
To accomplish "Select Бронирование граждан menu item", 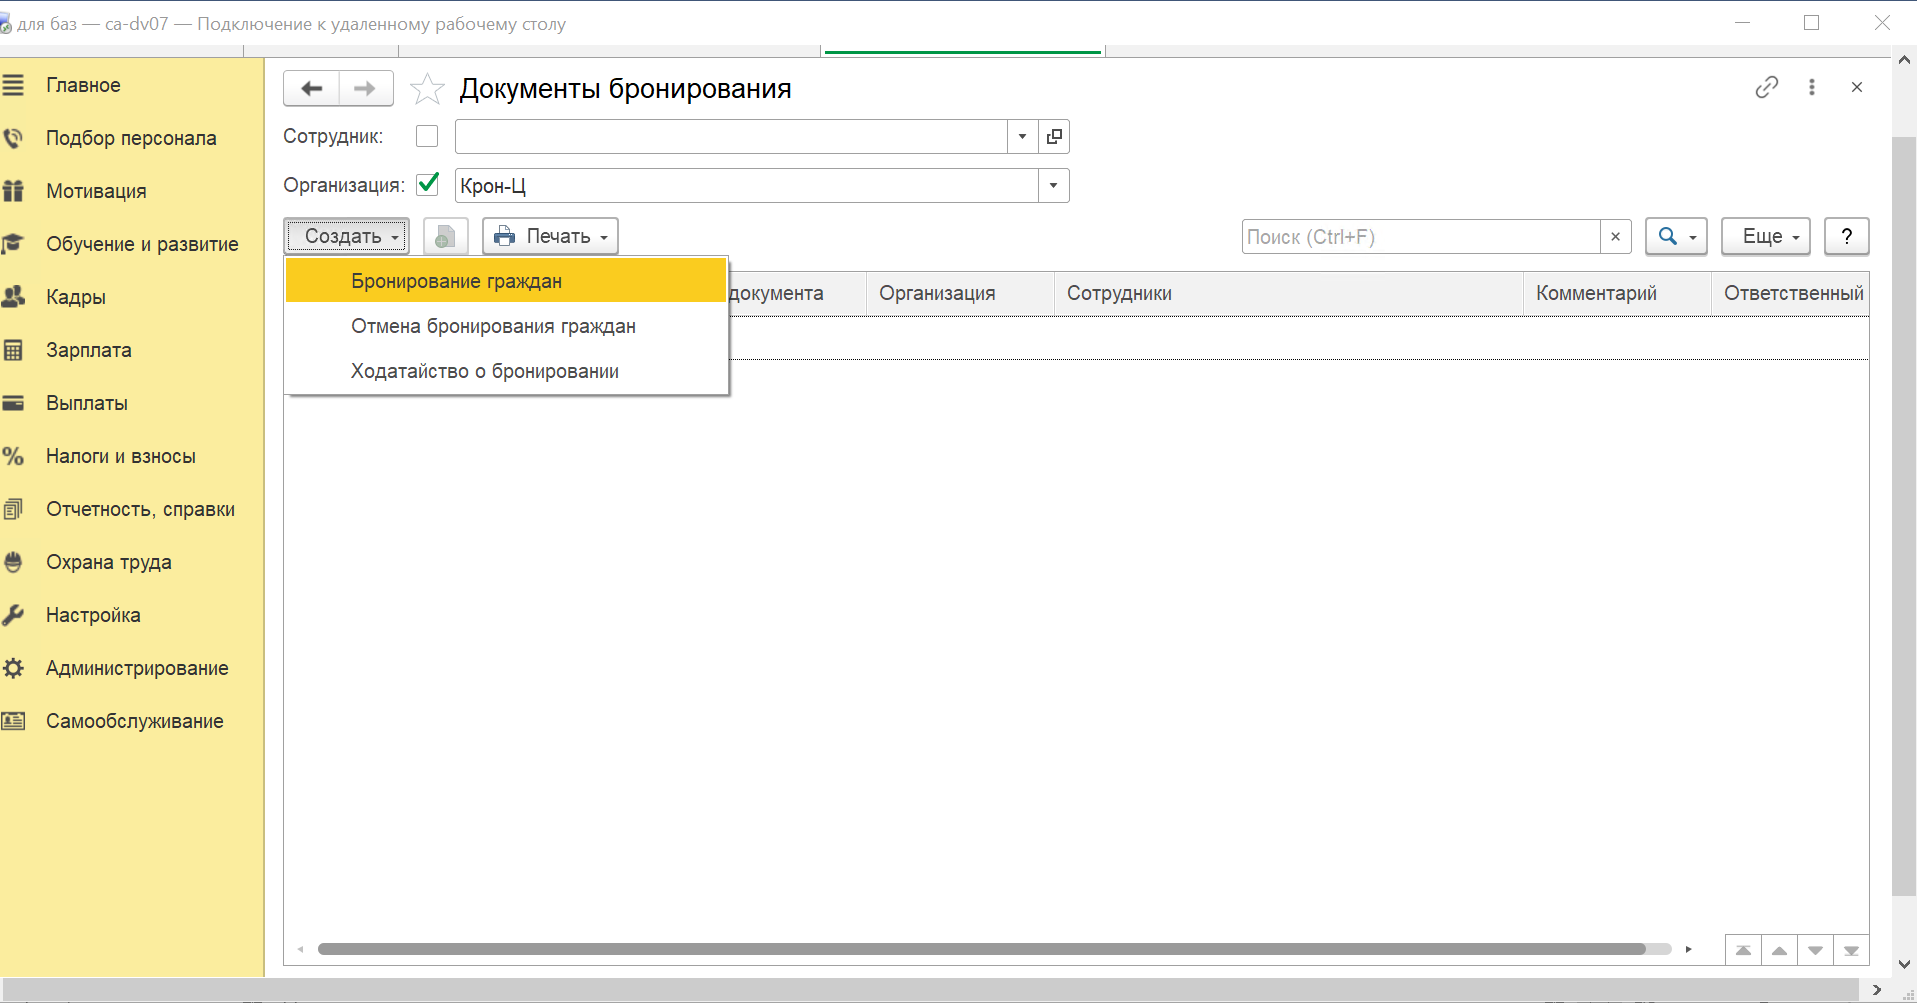I will coord(456,281).
